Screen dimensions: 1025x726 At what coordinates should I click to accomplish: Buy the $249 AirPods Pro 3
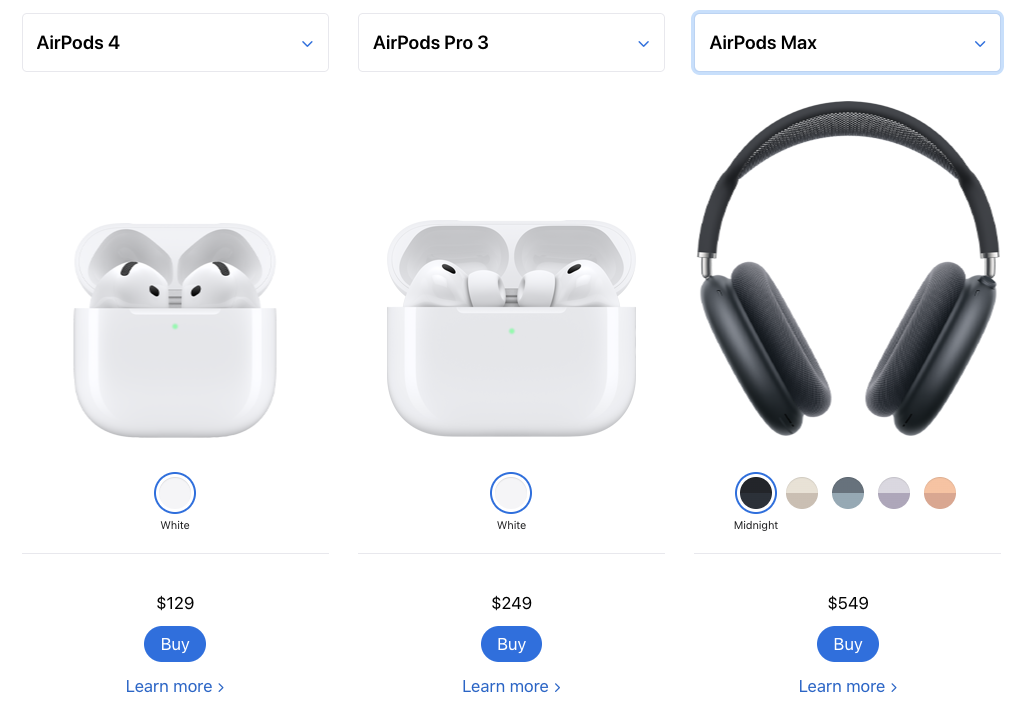tap(511, 644)
